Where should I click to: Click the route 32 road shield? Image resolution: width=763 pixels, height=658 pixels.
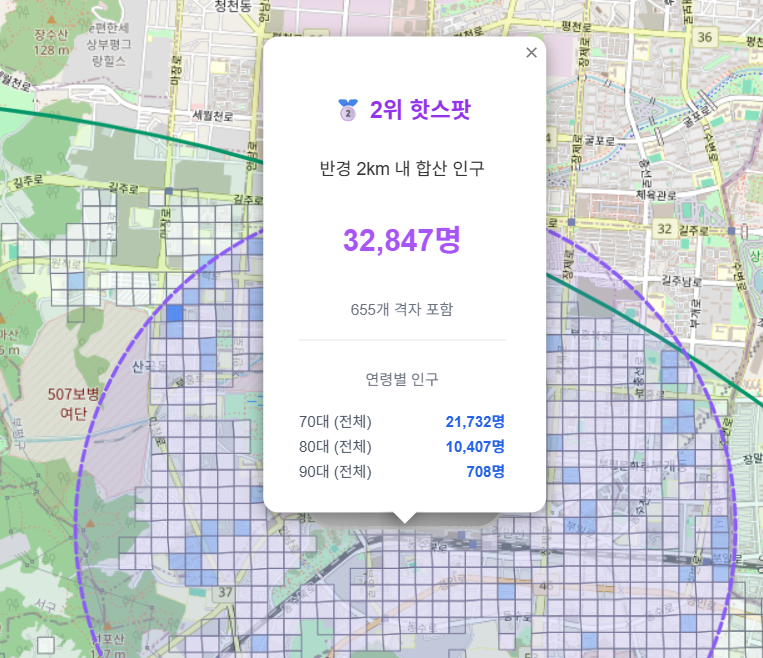pyautogui.click(x=664, y=229)
